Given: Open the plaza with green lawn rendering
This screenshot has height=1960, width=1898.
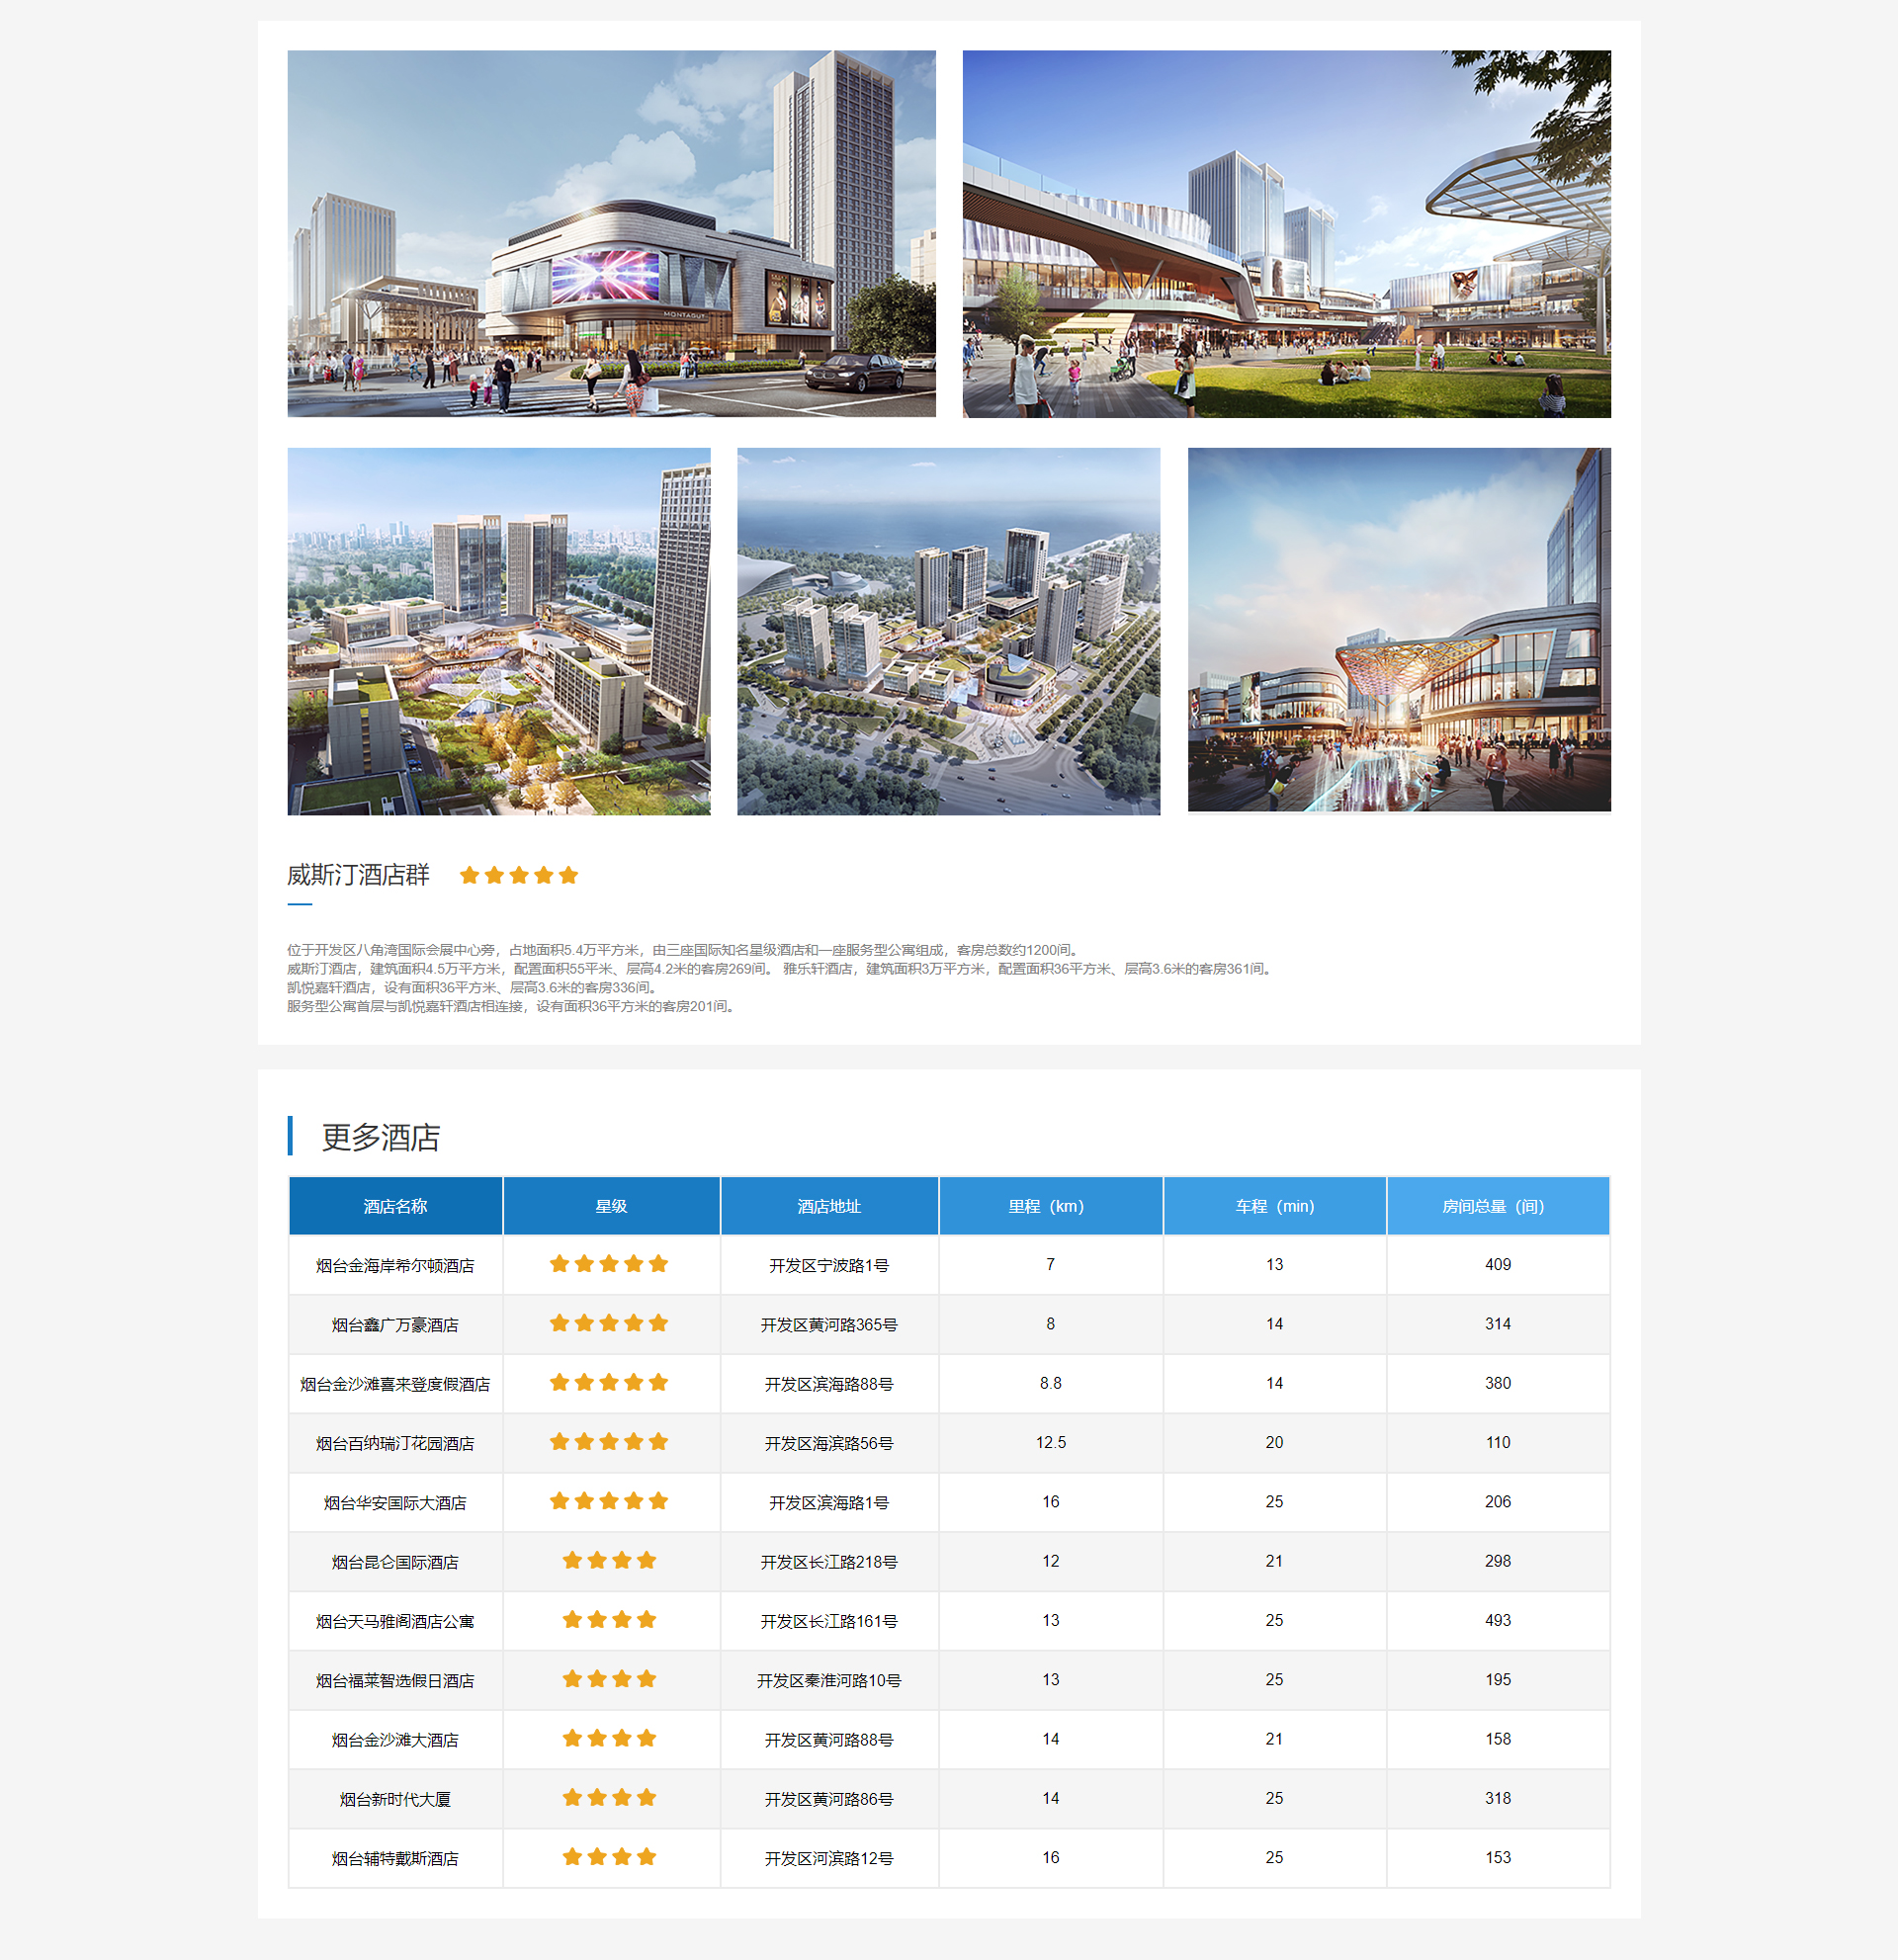Looking at the screenshot, I should [1286, 233].
